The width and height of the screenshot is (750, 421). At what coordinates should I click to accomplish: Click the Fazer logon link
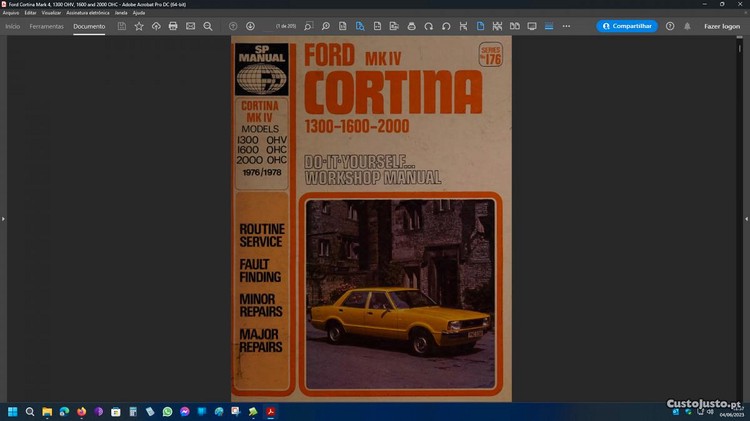[722, 26]
